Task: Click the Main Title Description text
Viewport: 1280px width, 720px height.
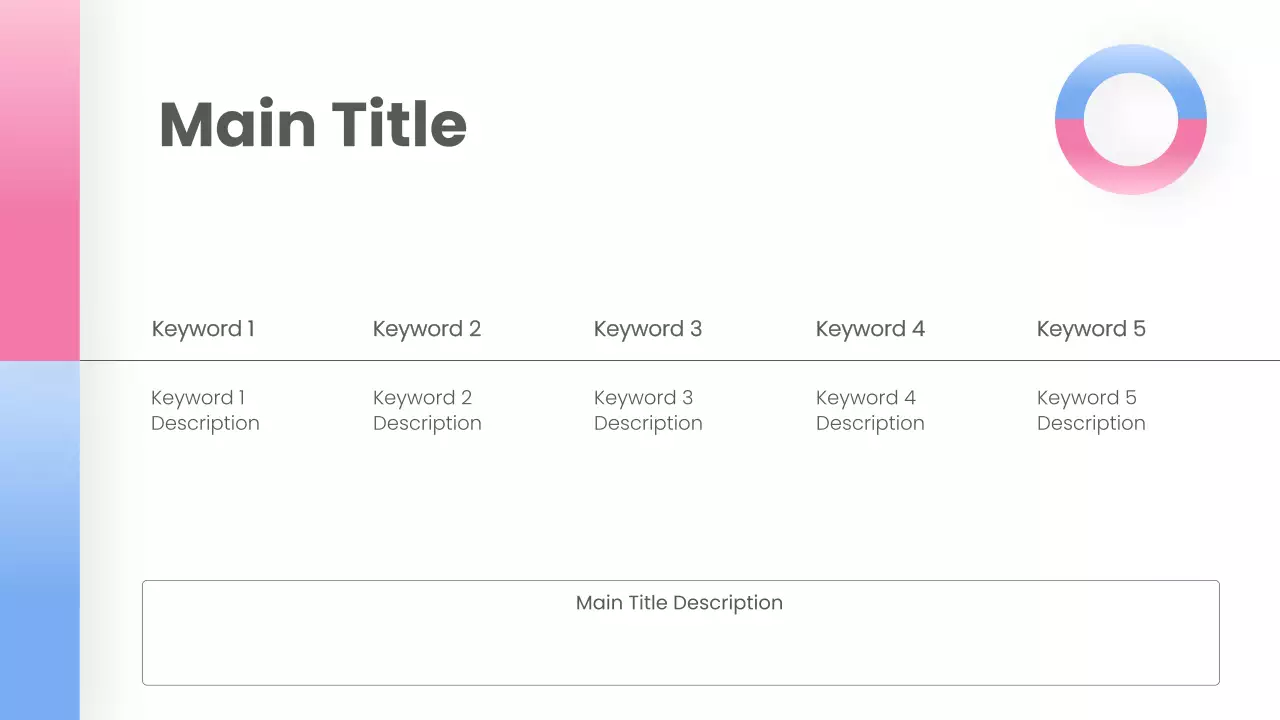Action: click(679, 603)
